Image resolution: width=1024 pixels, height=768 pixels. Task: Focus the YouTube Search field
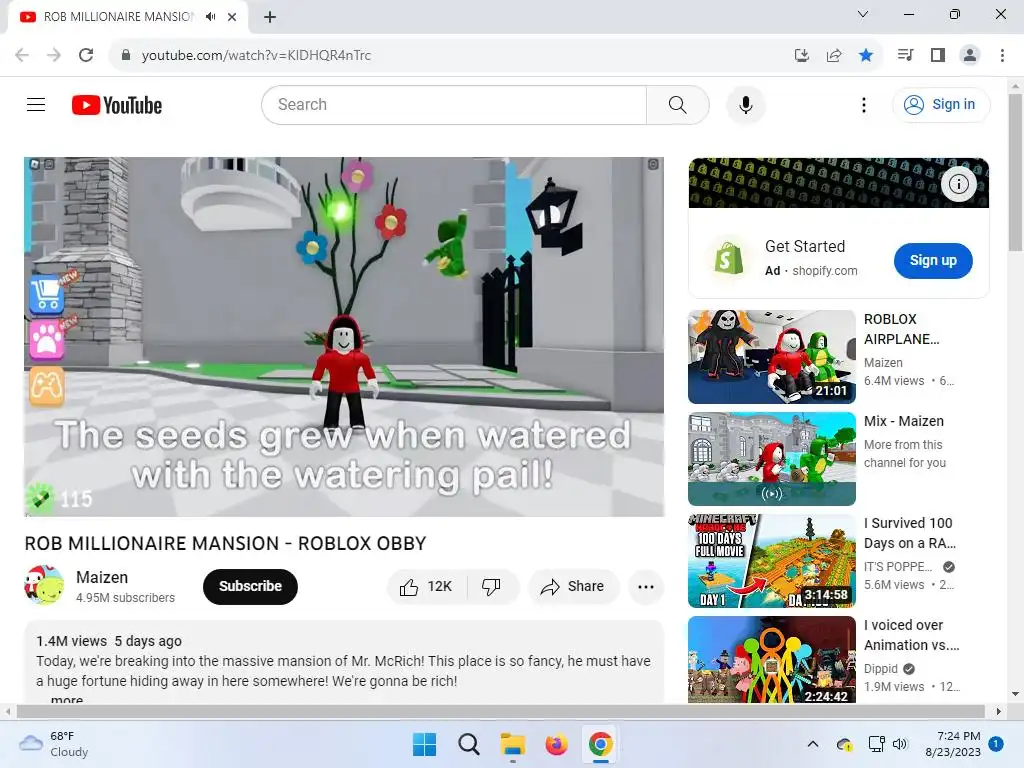click(455, 104)
